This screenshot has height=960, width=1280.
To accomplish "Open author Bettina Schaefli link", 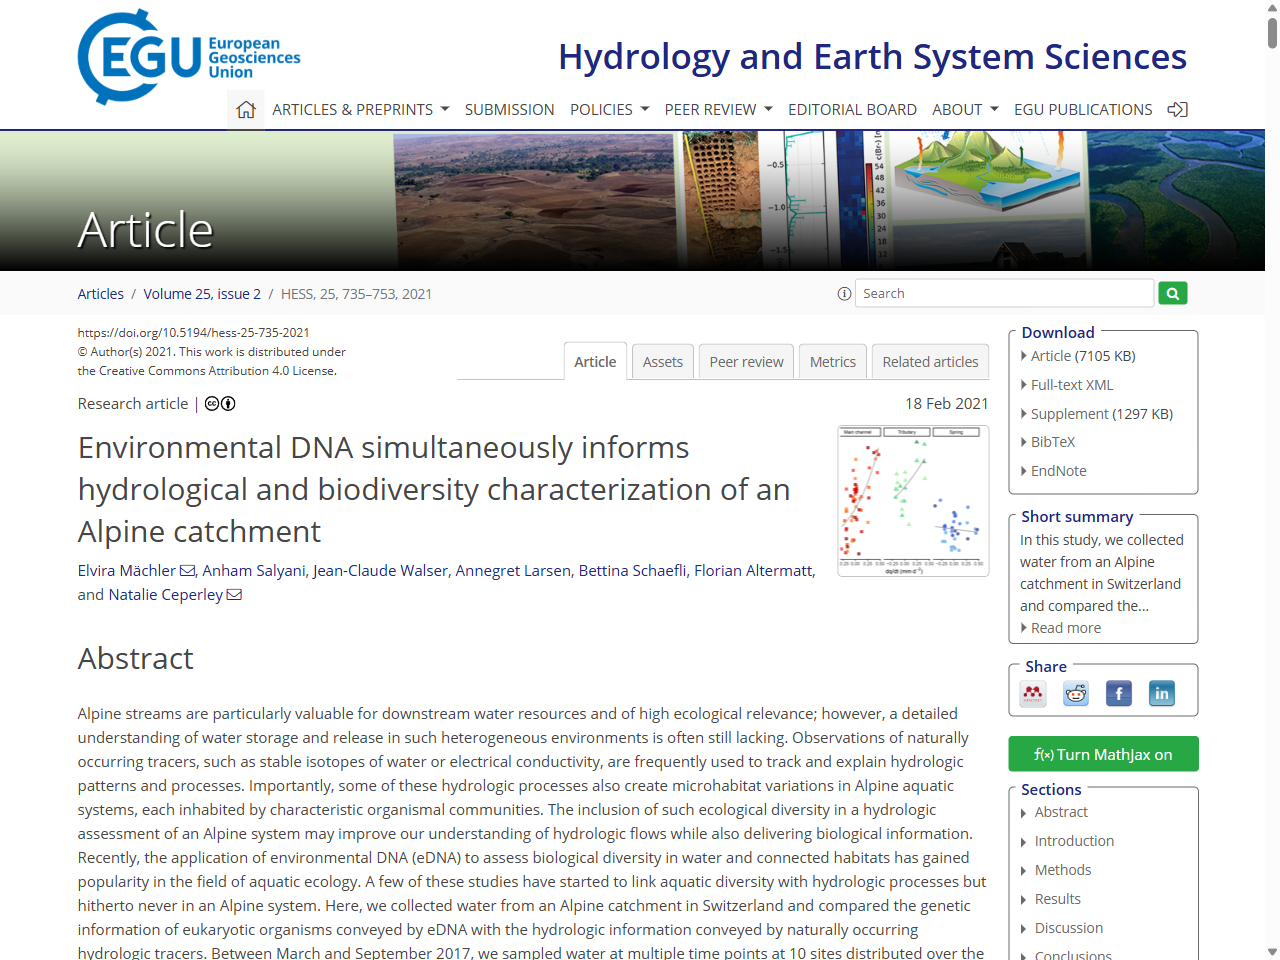I will (x=633, y=571).
